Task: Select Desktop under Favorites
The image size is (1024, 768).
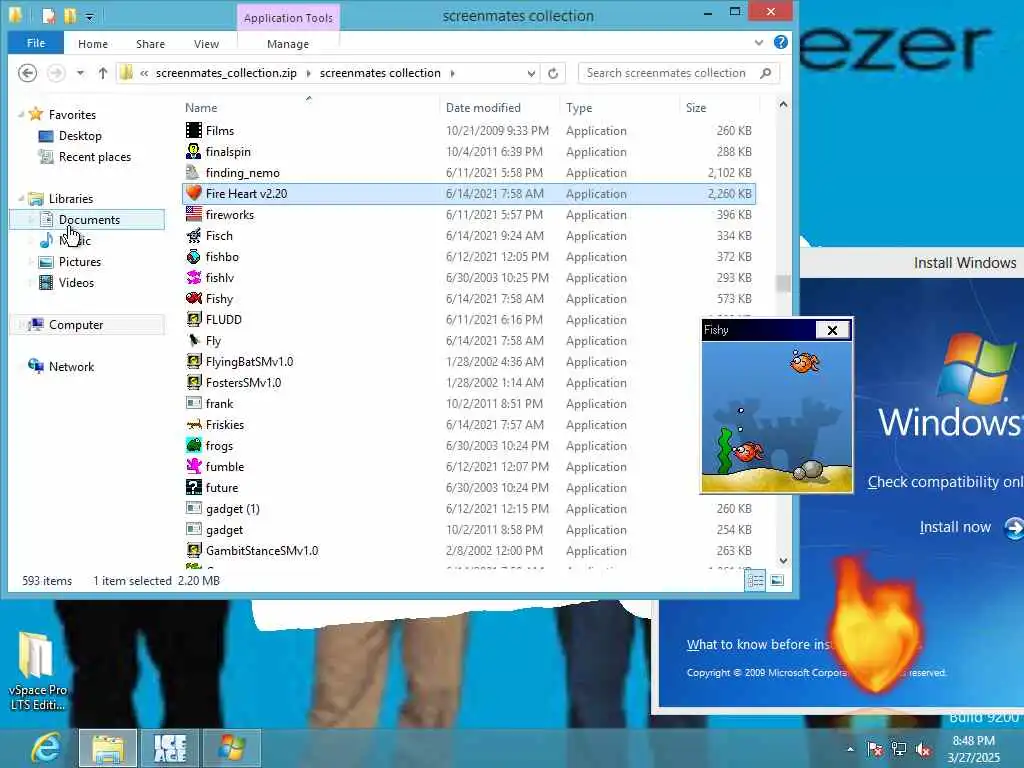Action: (80, 136)
